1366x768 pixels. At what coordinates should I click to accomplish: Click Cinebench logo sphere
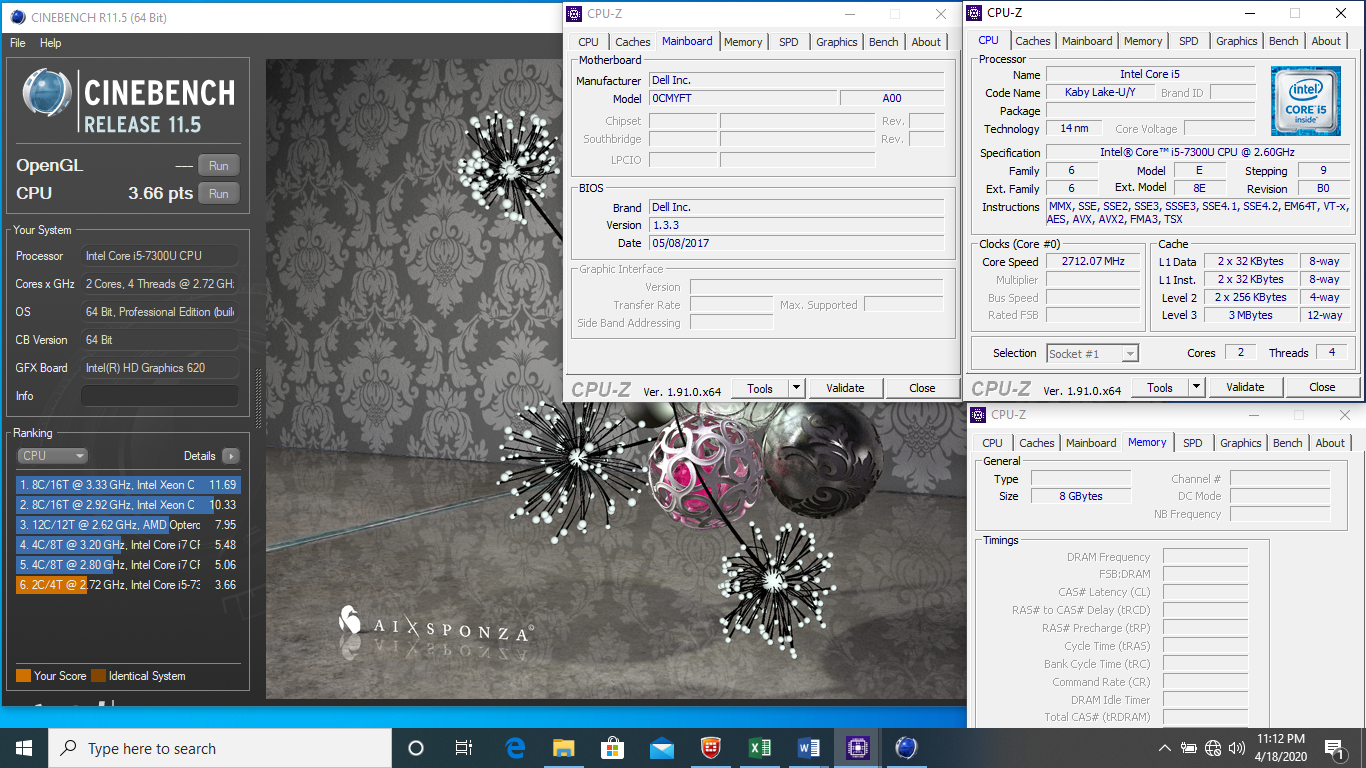47,95
